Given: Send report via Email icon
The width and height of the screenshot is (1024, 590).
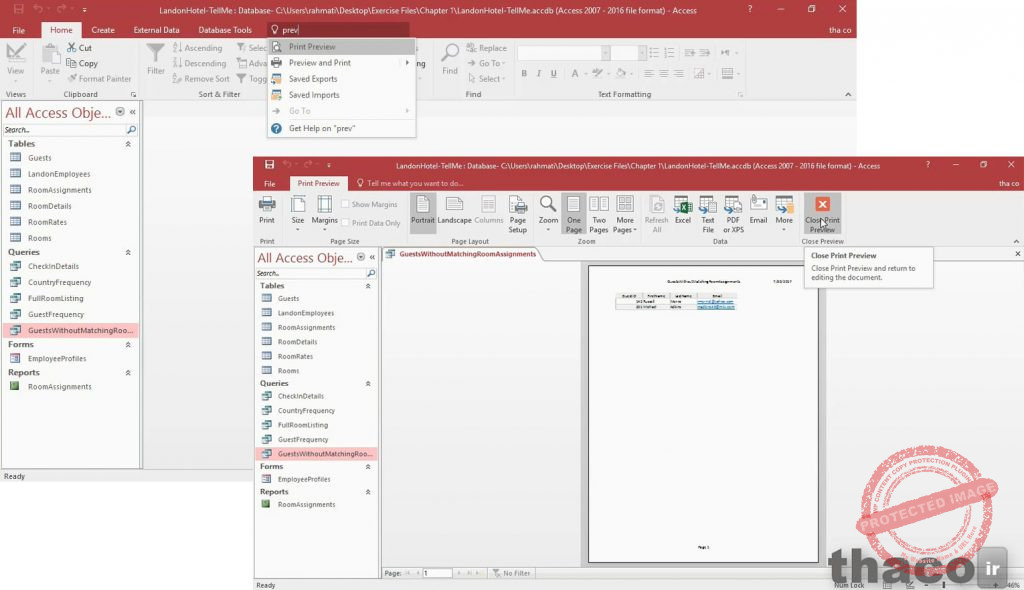Looking at the screenshot, I should tap(758, 210).
